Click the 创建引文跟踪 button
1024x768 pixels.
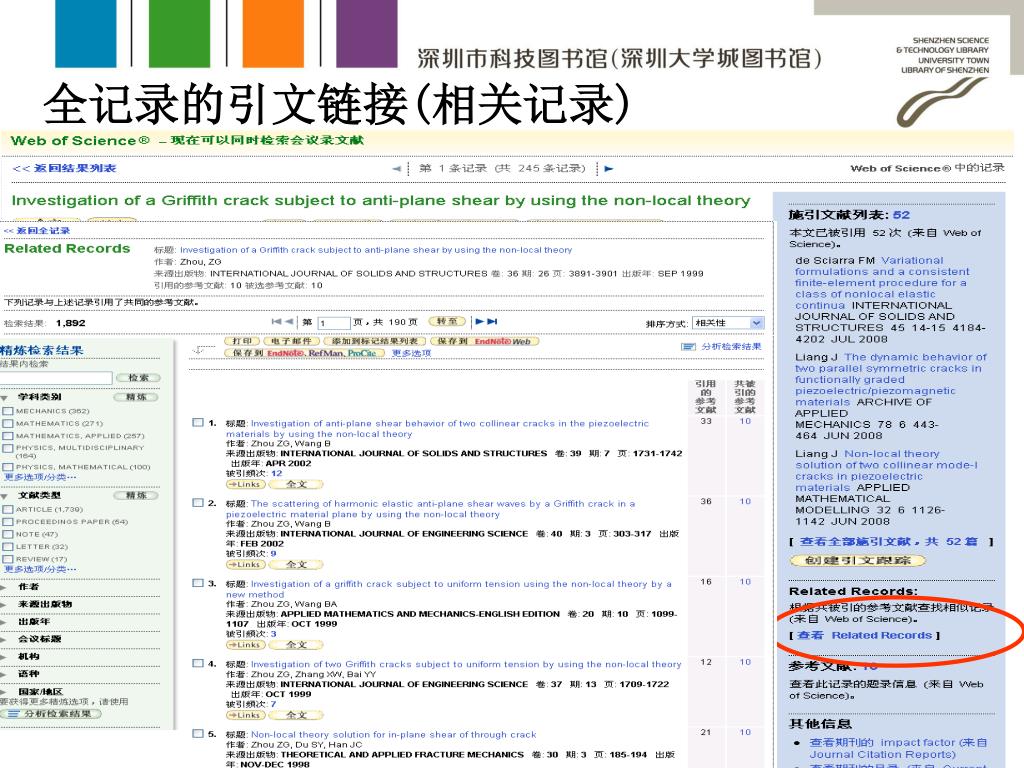(857, 560)
